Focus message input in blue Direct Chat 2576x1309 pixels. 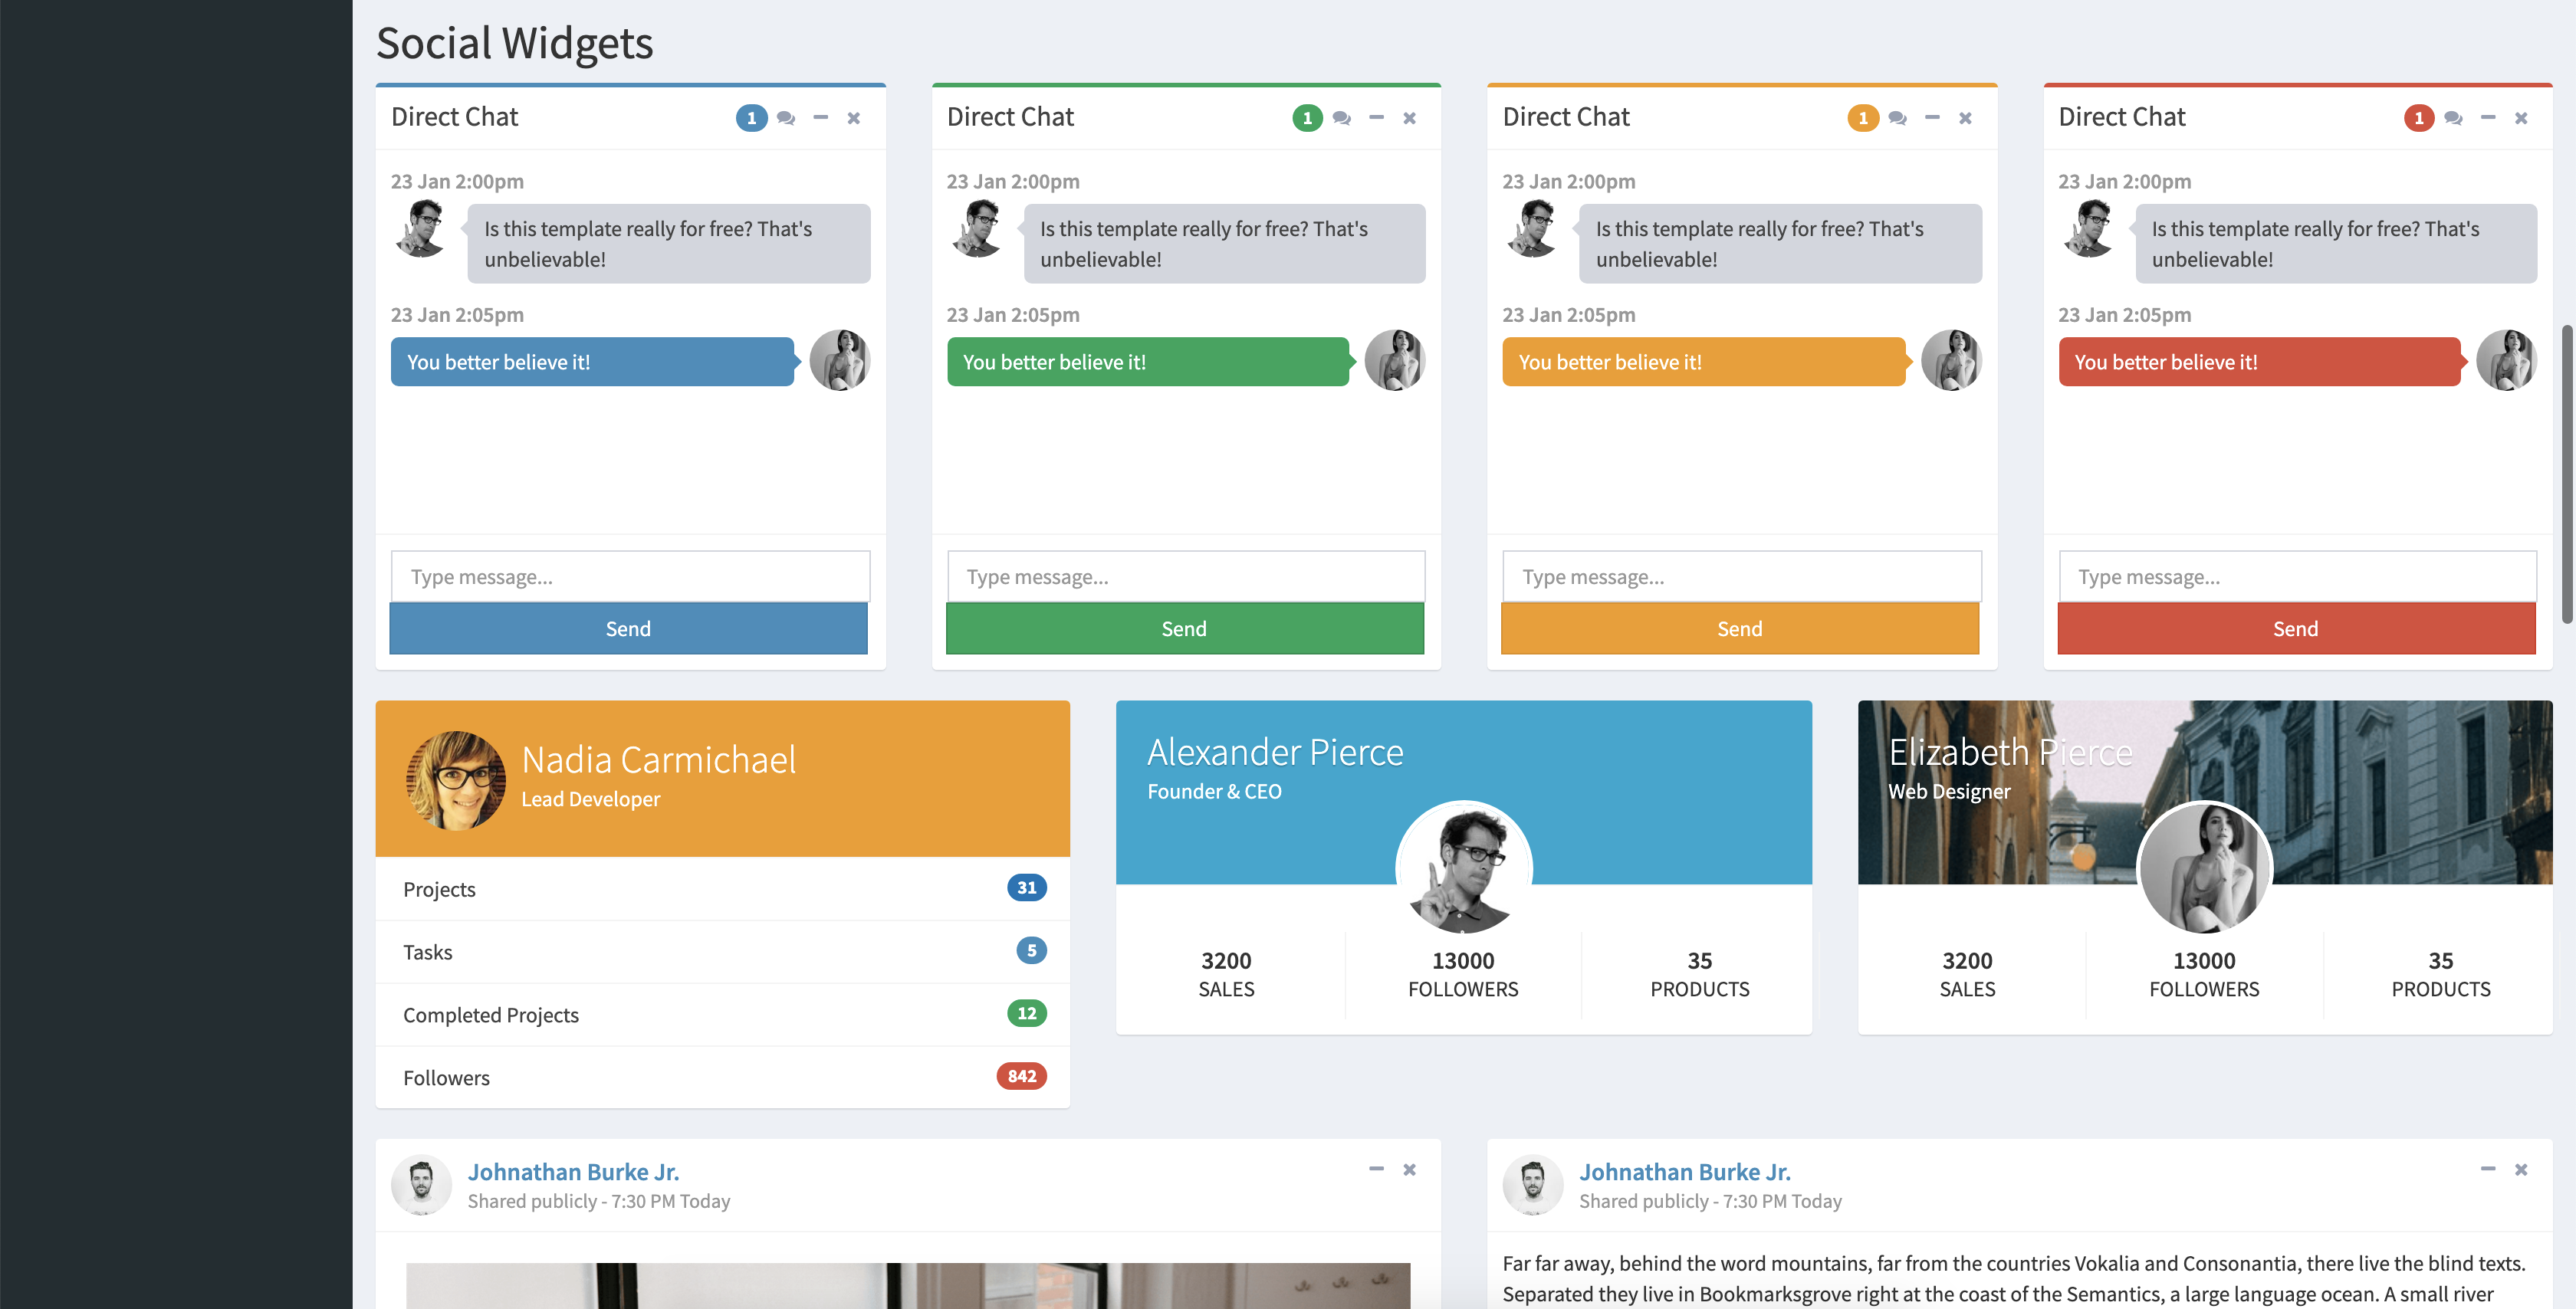click(630, 577)
